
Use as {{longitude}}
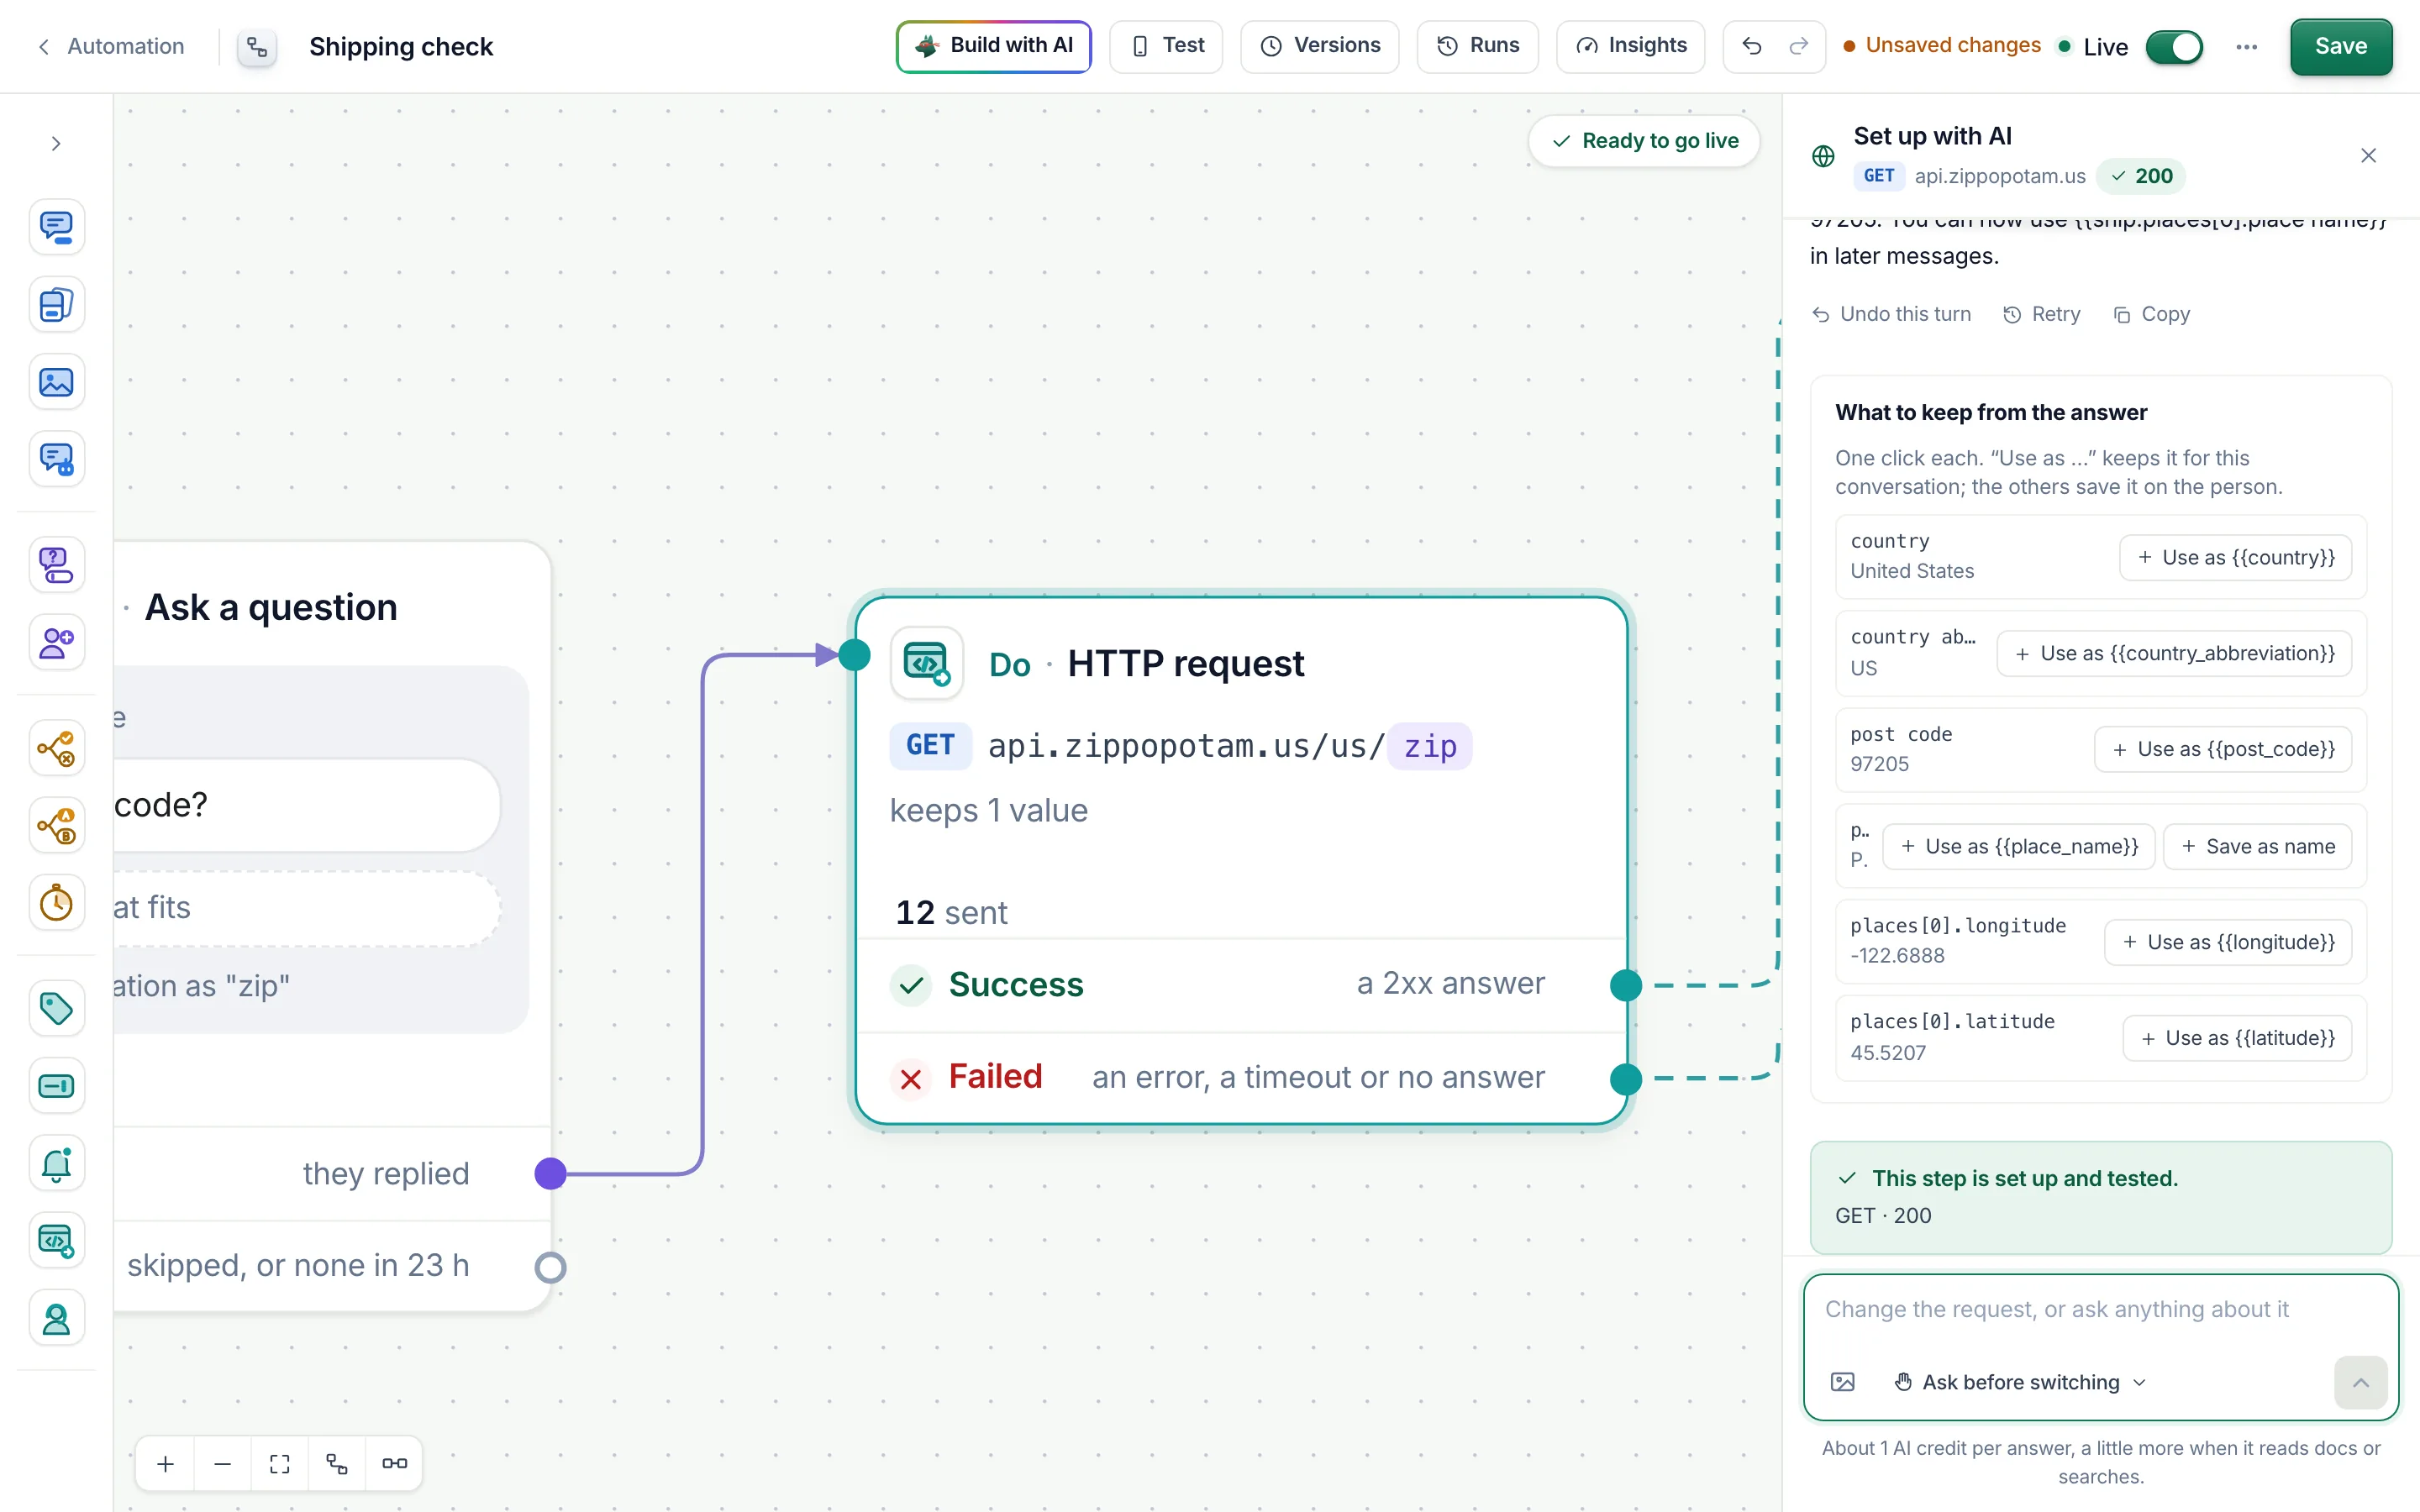2227,942
